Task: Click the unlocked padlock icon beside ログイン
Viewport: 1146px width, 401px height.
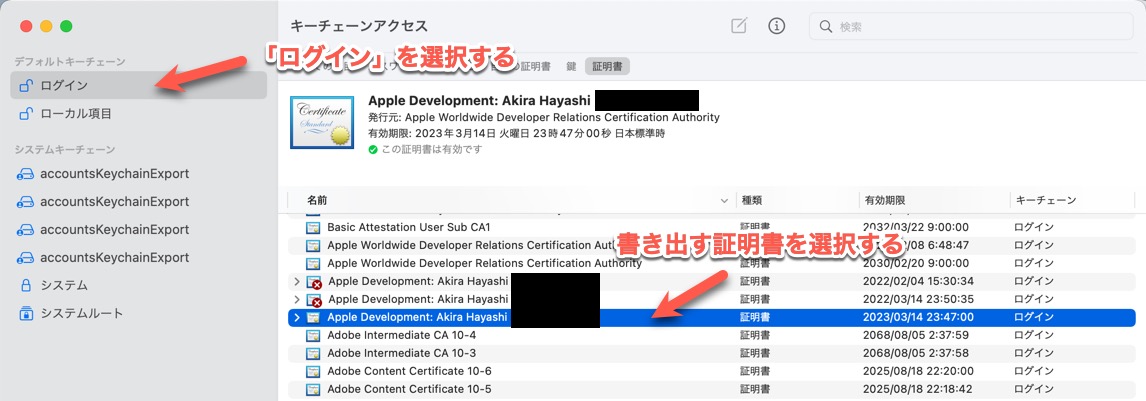Action: (26, 86)
